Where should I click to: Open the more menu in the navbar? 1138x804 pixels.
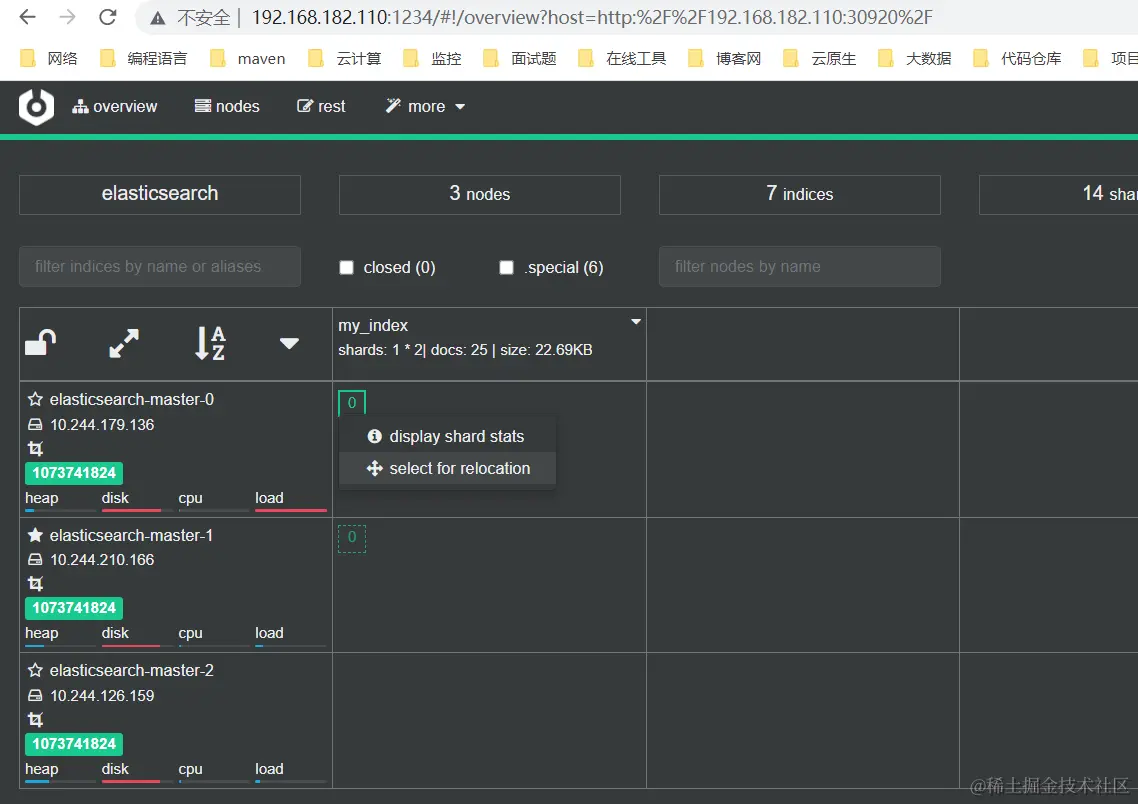pos(424,106)
